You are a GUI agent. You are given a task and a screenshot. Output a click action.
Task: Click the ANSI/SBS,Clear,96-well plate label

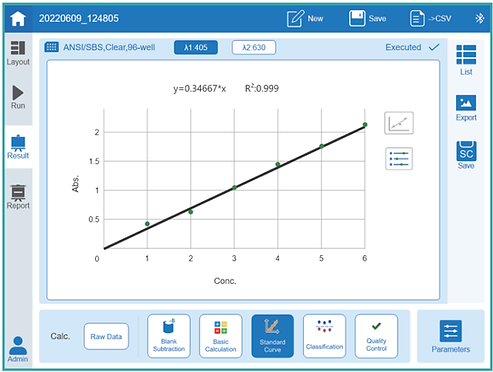pyautogui.click(x=109, y=47)
